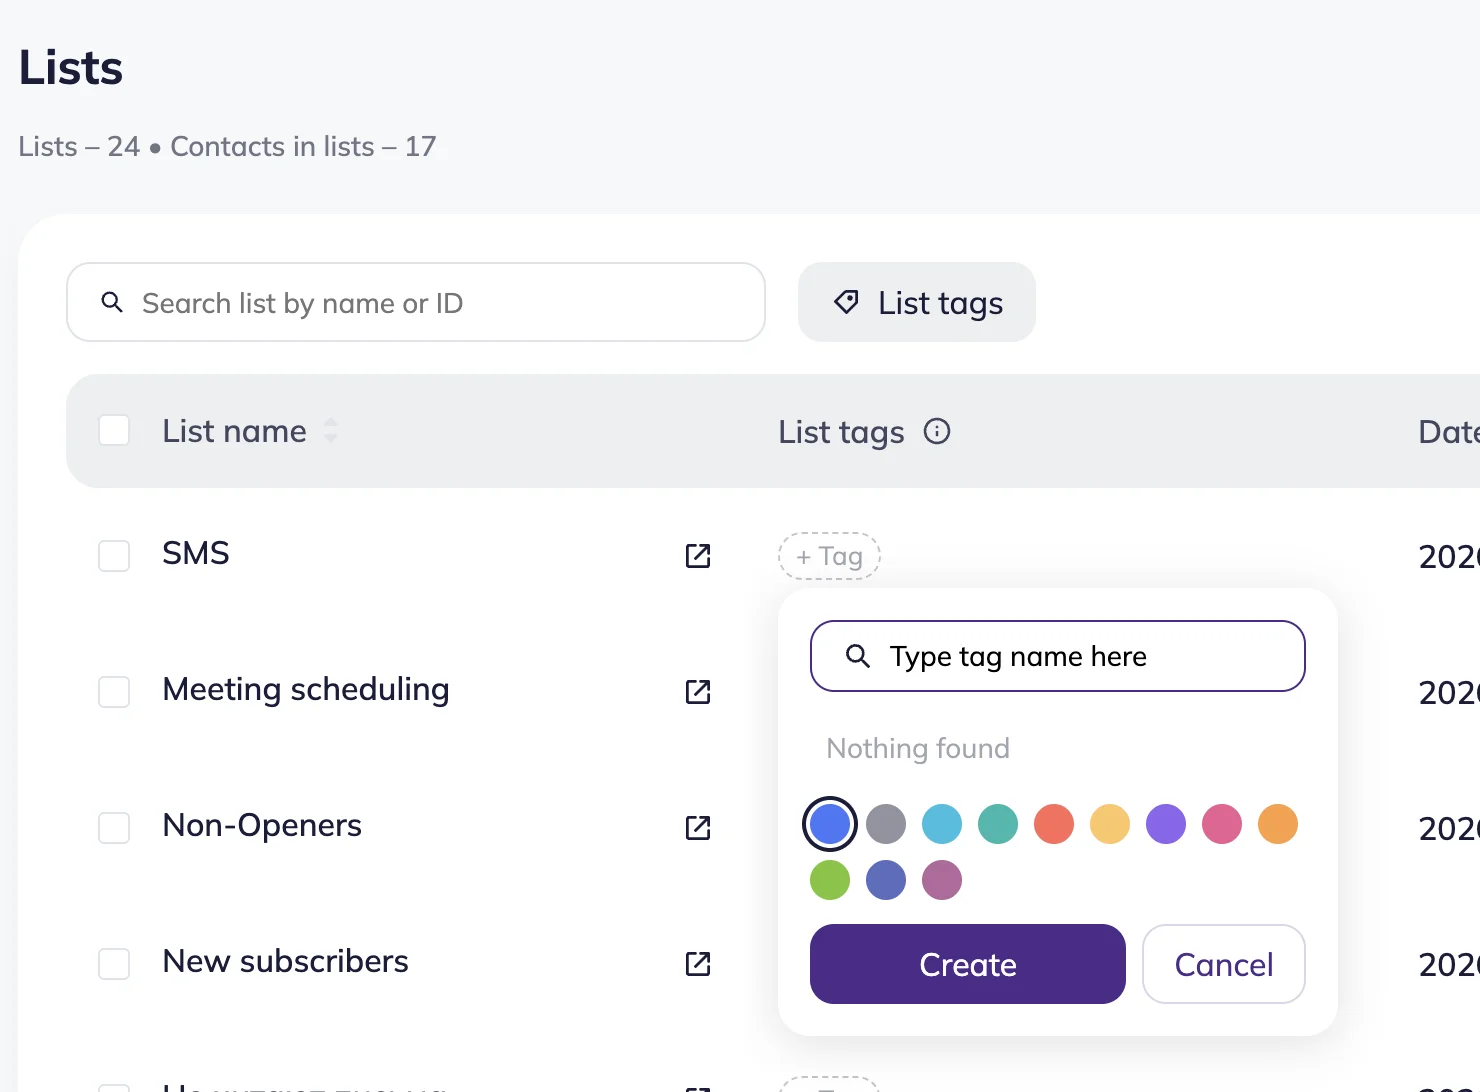Click the New subscribers list name
Screen dimensions: 1480x1092
285,961
